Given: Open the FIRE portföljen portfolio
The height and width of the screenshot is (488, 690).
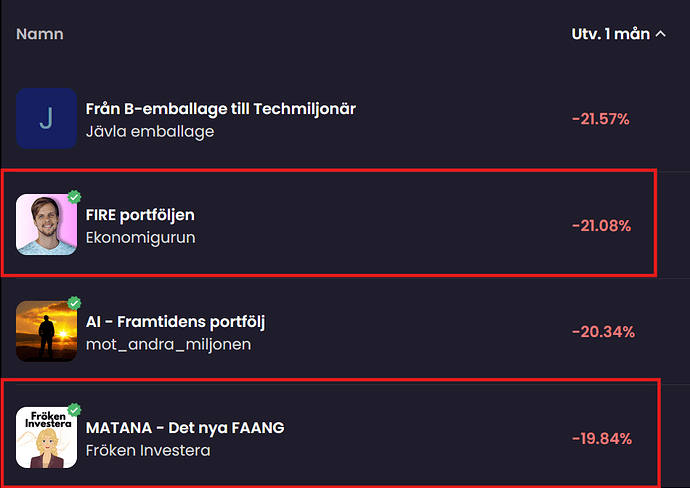Looking at the screenshot, I should (140, 215).
